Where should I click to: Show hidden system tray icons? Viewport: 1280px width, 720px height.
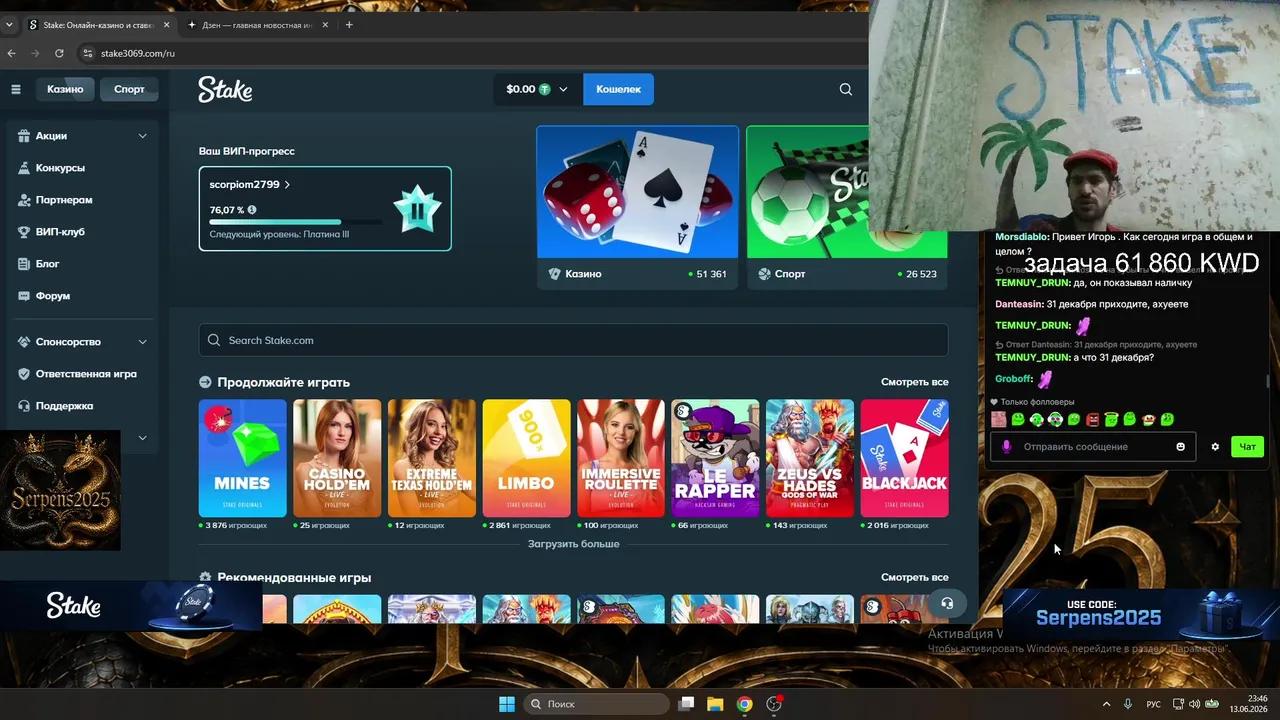(1106, 704)
